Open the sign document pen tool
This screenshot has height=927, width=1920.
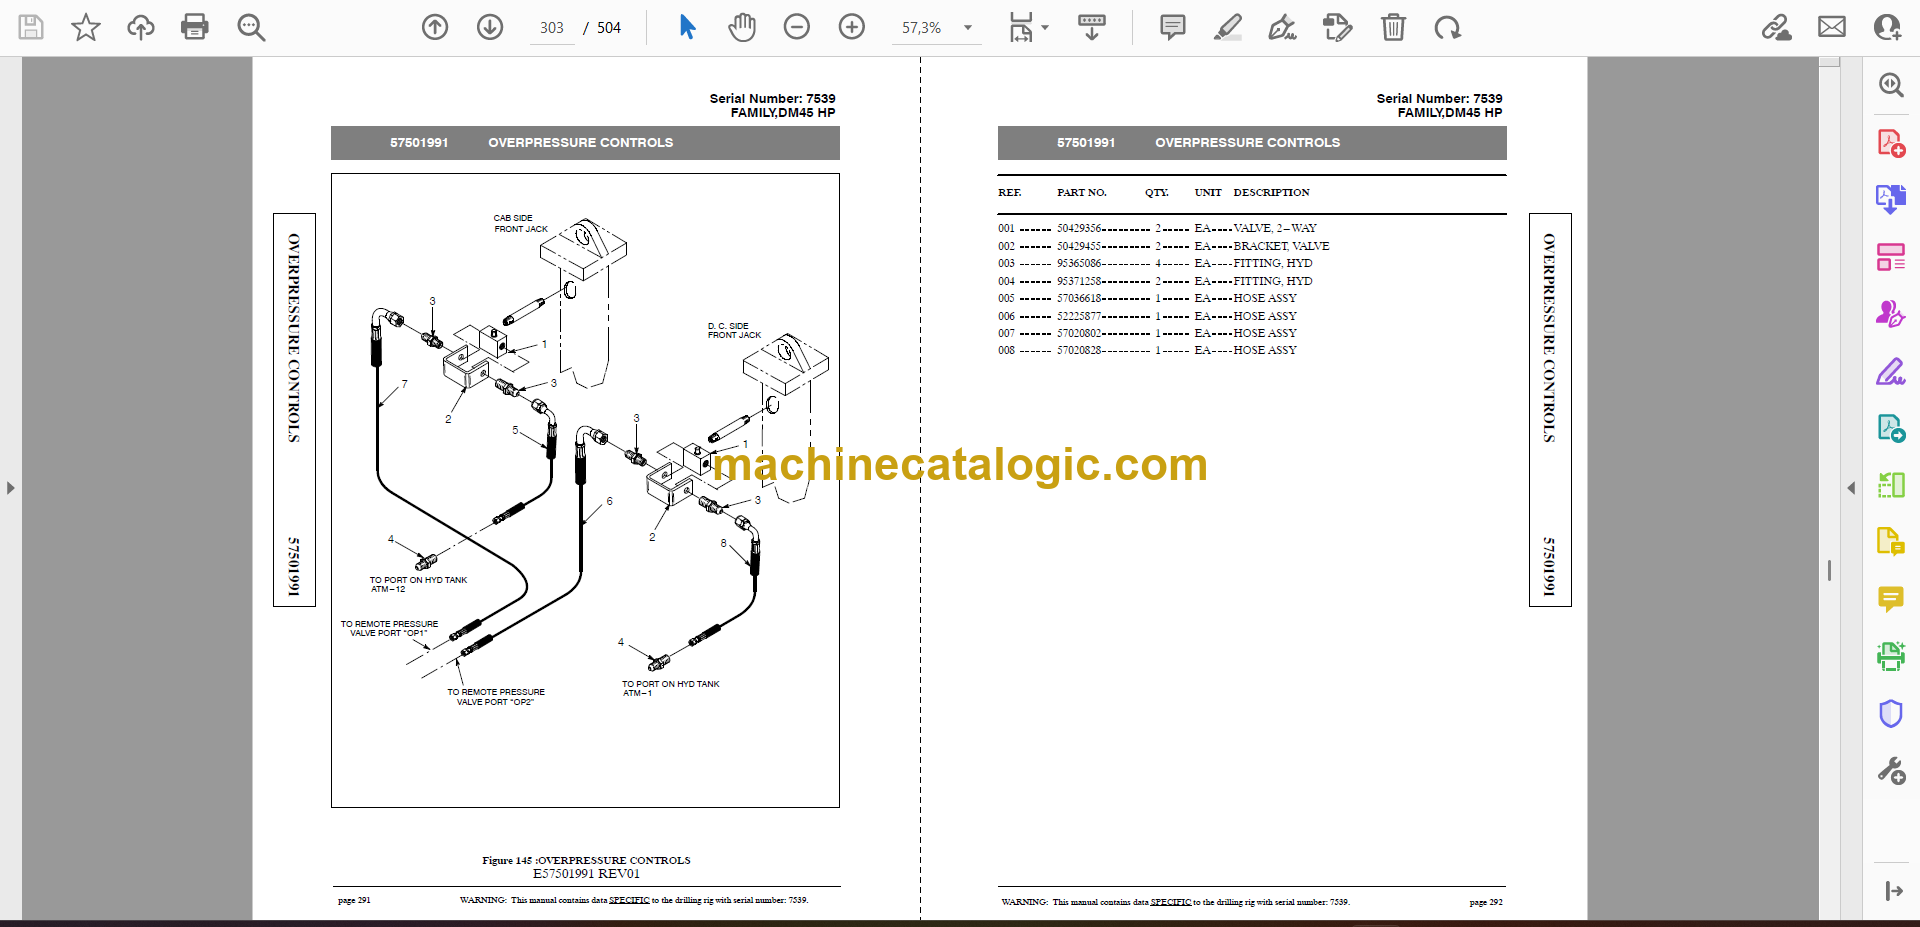(x=1282, y=27)
